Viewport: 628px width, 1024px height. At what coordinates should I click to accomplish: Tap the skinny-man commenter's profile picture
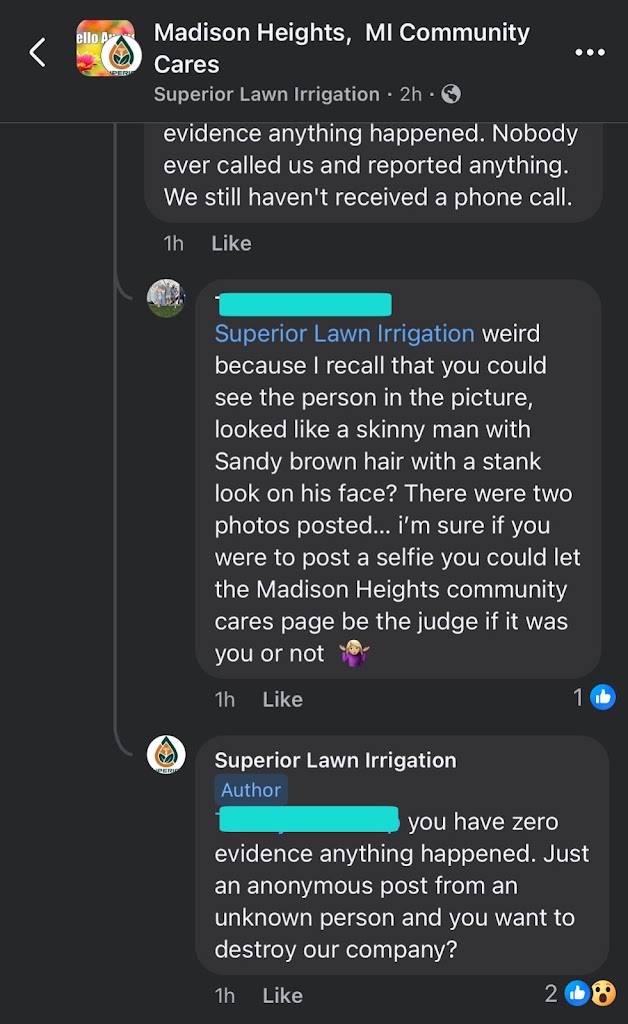pyautogui.click(x=166, y=298)
